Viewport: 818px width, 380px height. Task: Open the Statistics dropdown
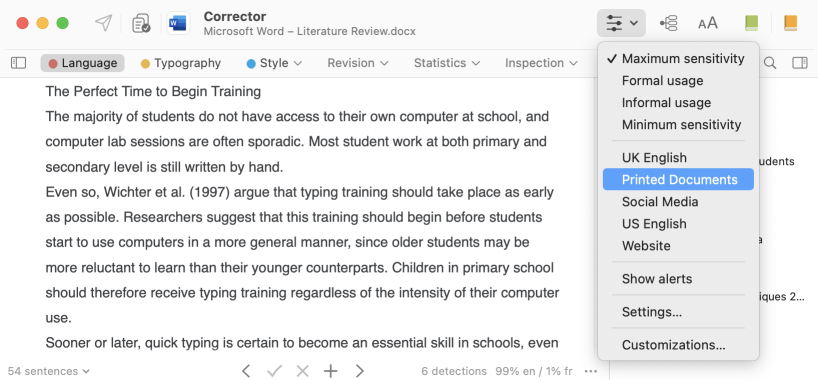447,63
